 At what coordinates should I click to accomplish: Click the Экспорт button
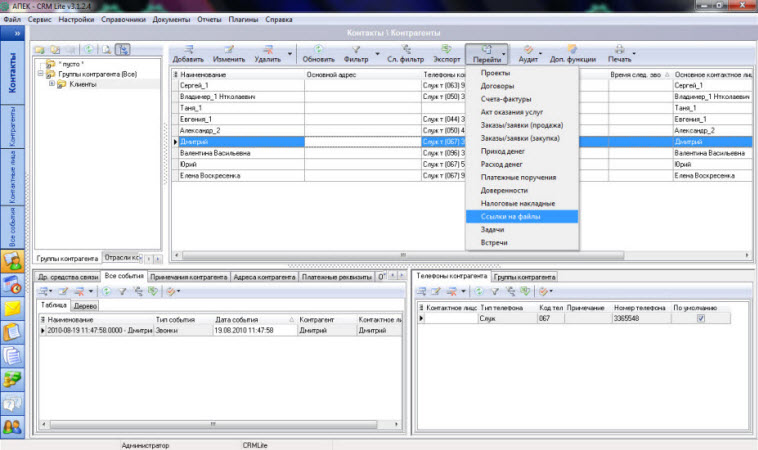click(x=446, y=54)
